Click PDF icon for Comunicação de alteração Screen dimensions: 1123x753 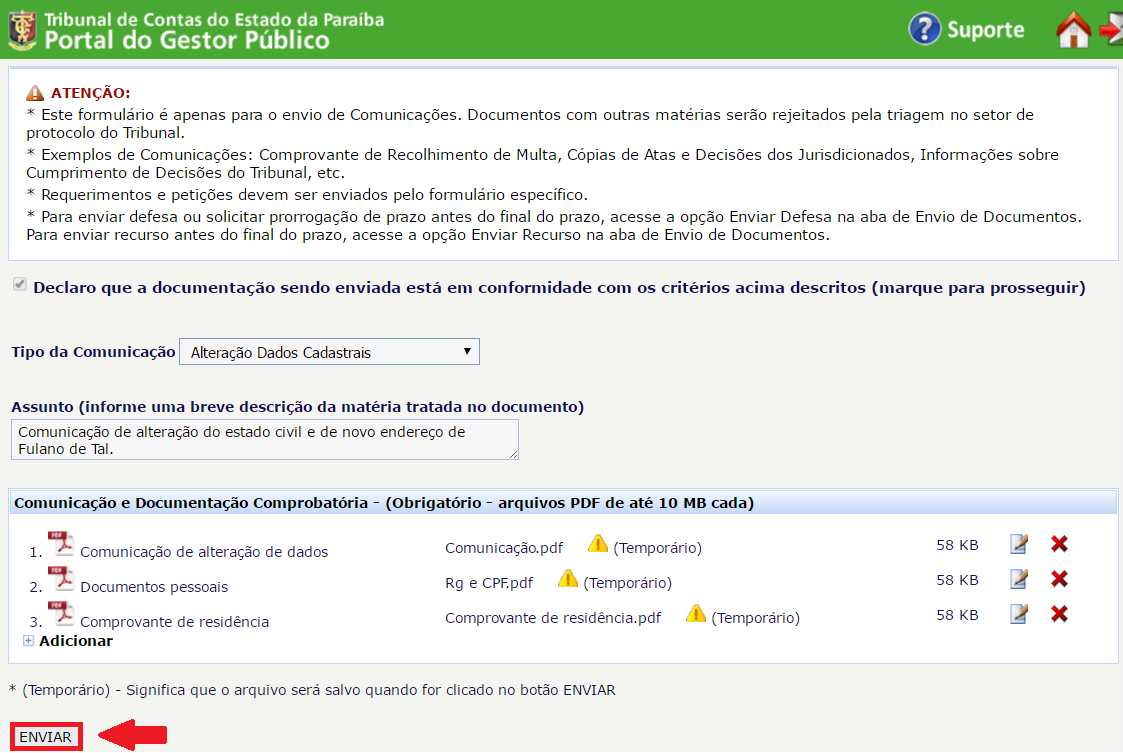coord(61,544)
